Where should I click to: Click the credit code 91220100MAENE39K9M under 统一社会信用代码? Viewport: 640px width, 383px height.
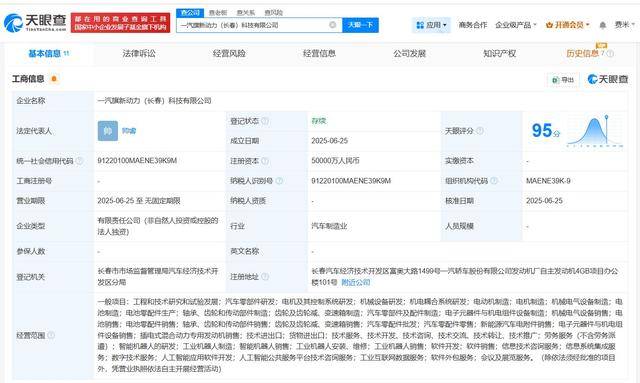point(137,161)
